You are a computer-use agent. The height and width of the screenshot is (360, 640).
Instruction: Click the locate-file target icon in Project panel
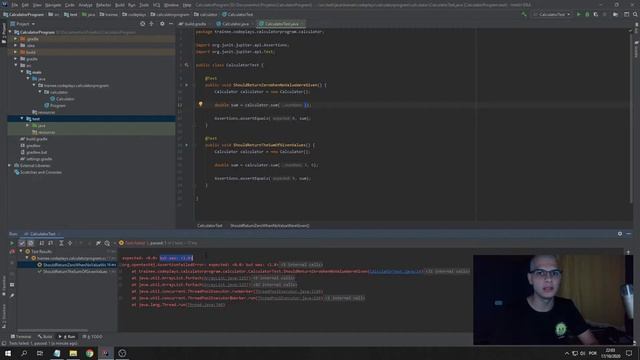tap(142, 24)
